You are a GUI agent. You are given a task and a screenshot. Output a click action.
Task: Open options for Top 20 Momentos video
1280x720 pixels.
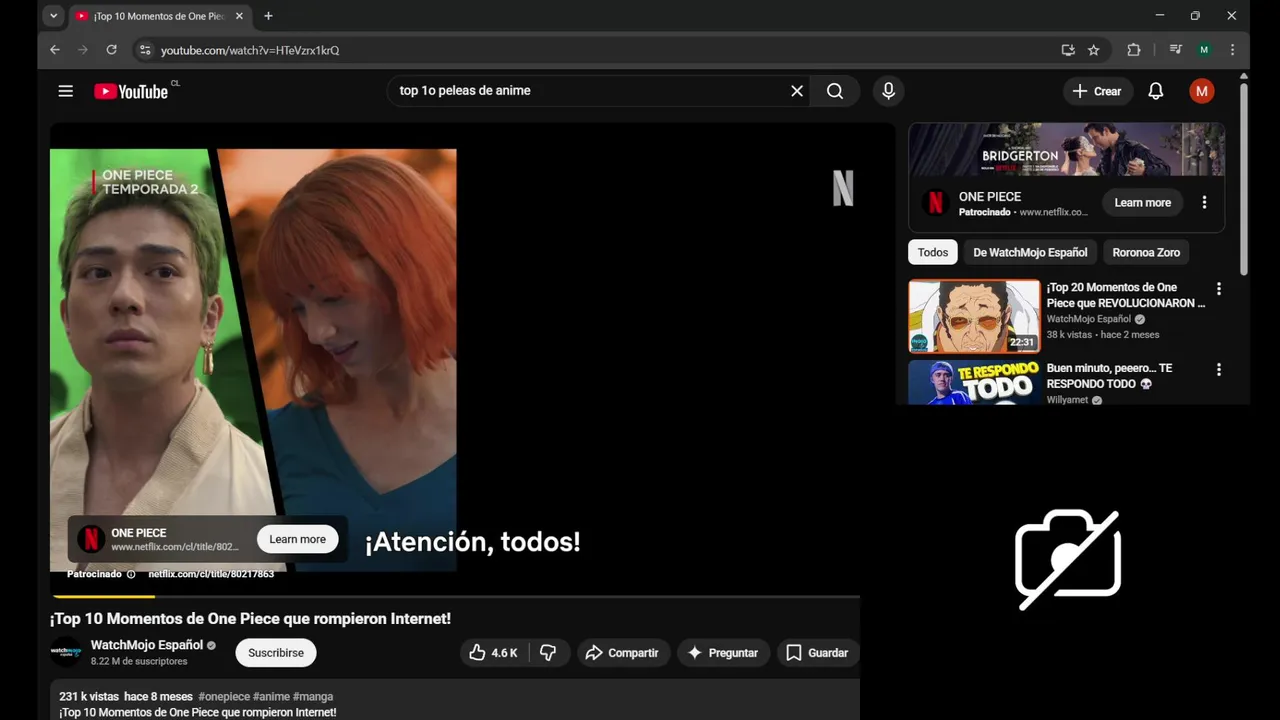pos(1218,289)
